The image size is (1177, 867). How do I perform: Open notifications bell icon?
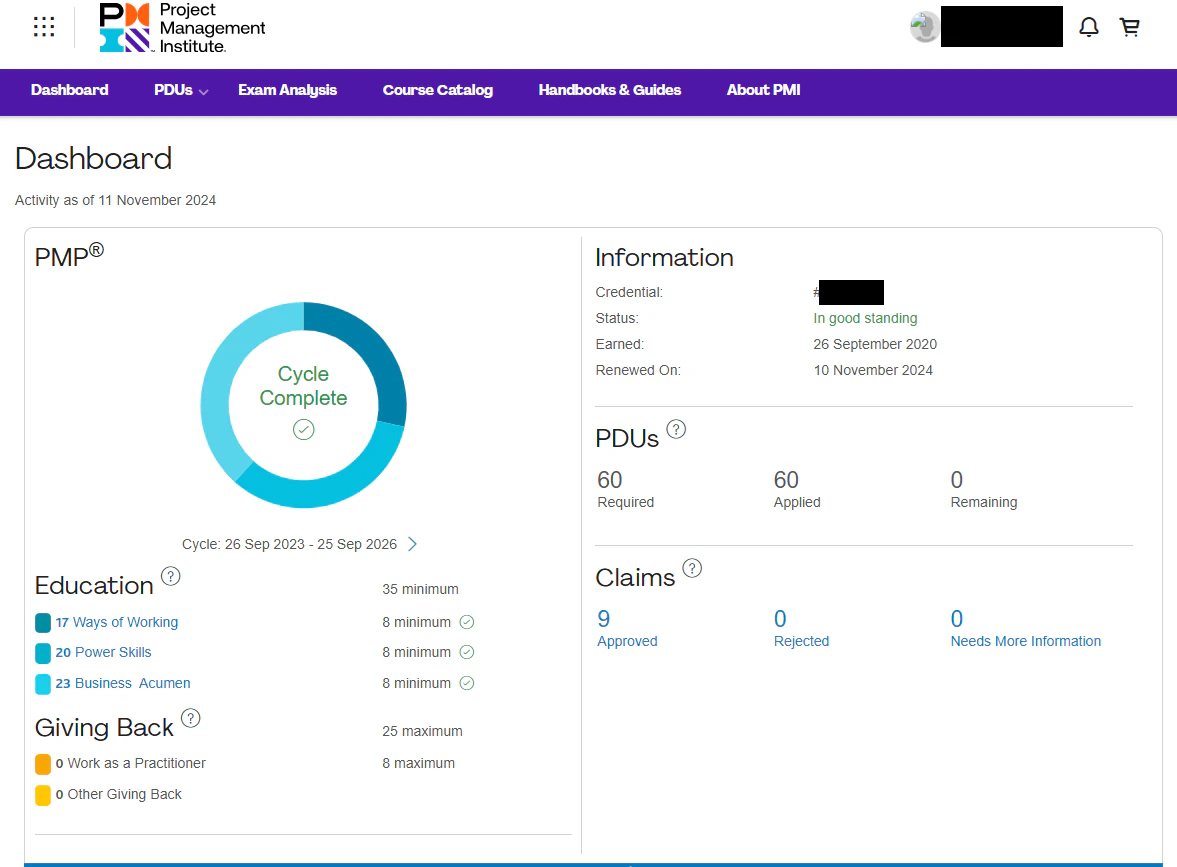[x=1088, y=27]
